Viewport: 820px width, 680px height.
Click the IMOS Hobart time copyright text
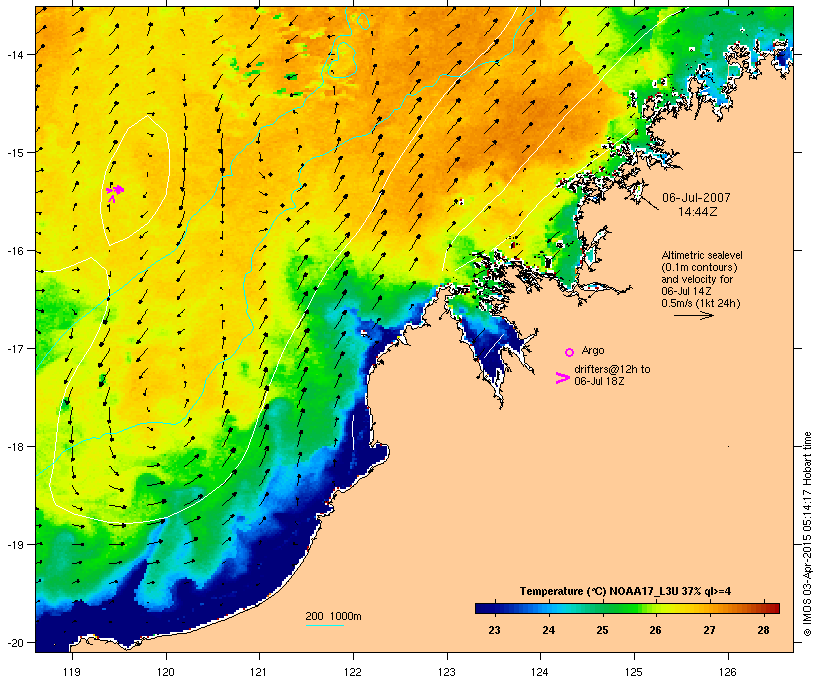(x=808, y=534)
